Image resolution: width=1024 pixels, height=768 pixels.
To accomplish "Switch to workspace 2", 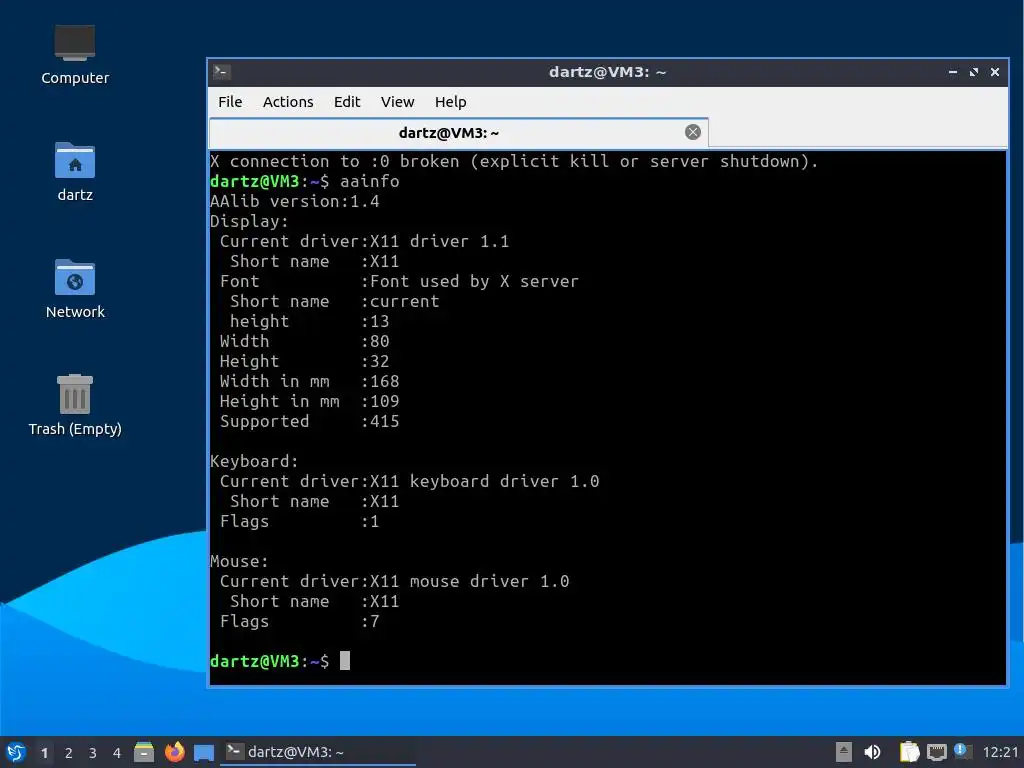I will tap(69, 753).
